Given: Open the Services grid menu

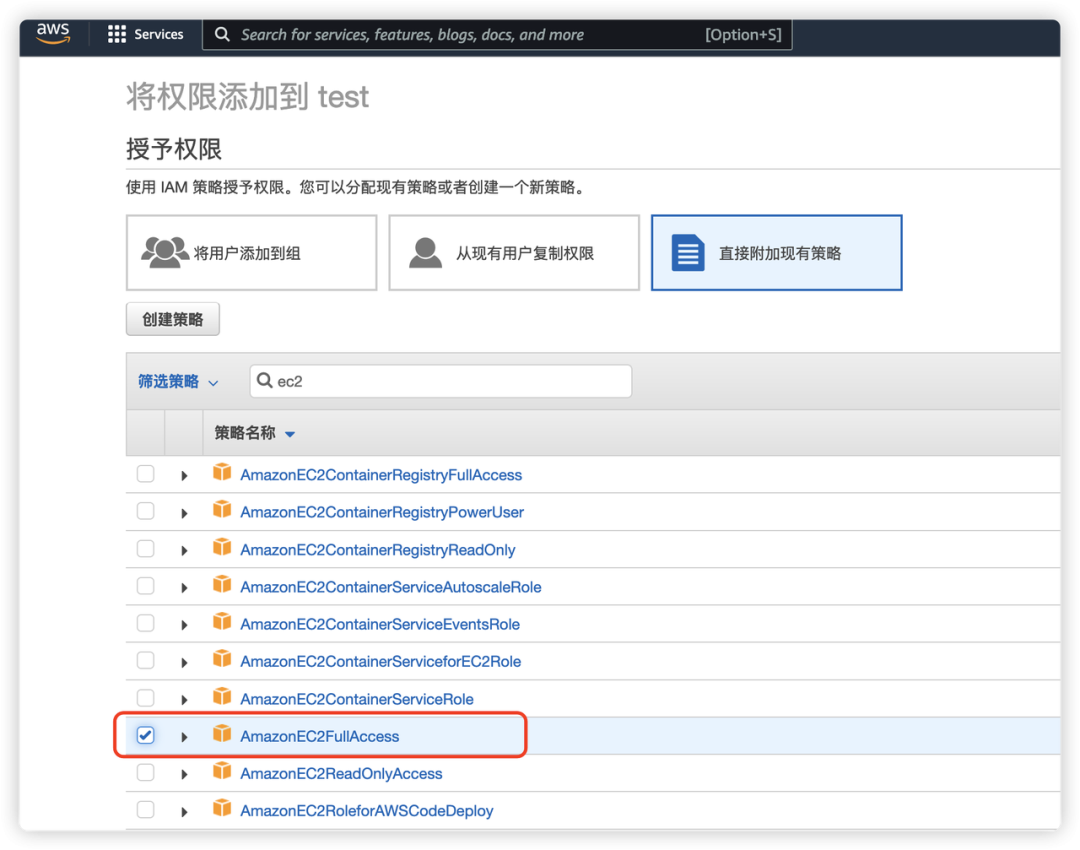Looking at the screenshot, I should pos(145,34).
